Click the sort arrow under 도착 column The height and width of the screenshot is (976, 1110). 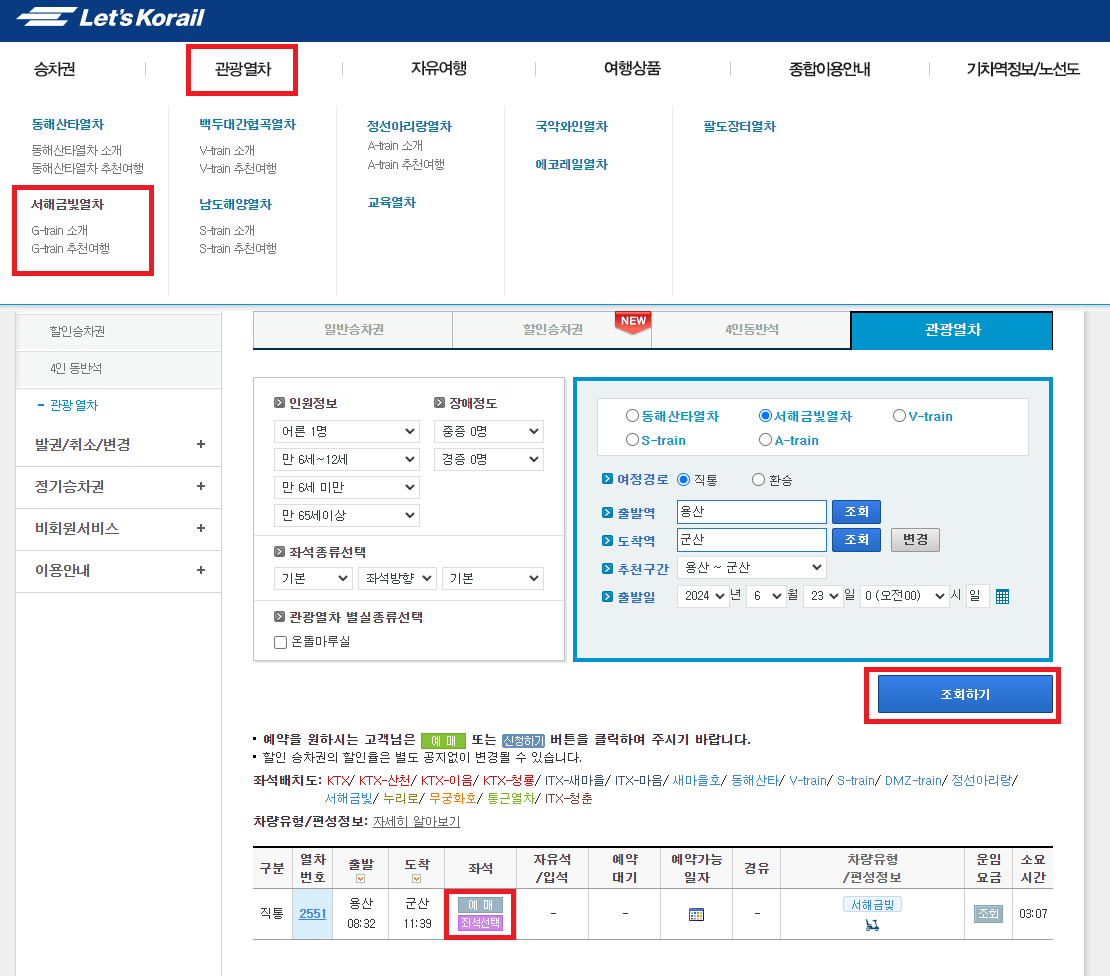pos(416,879)
